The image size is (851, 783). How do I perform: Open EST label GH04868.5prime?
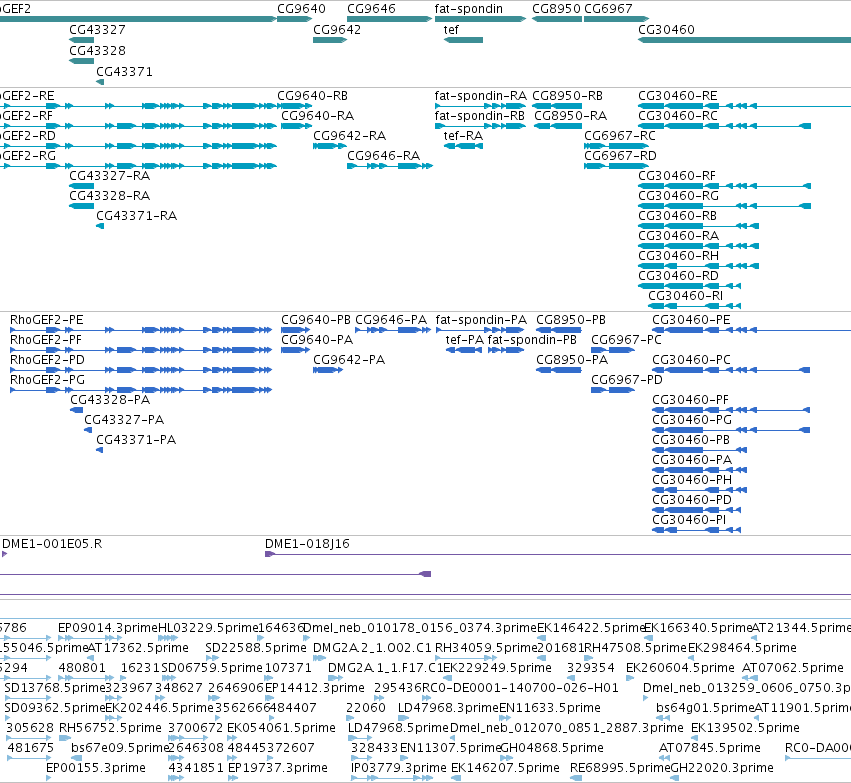[x=552, y=748]
